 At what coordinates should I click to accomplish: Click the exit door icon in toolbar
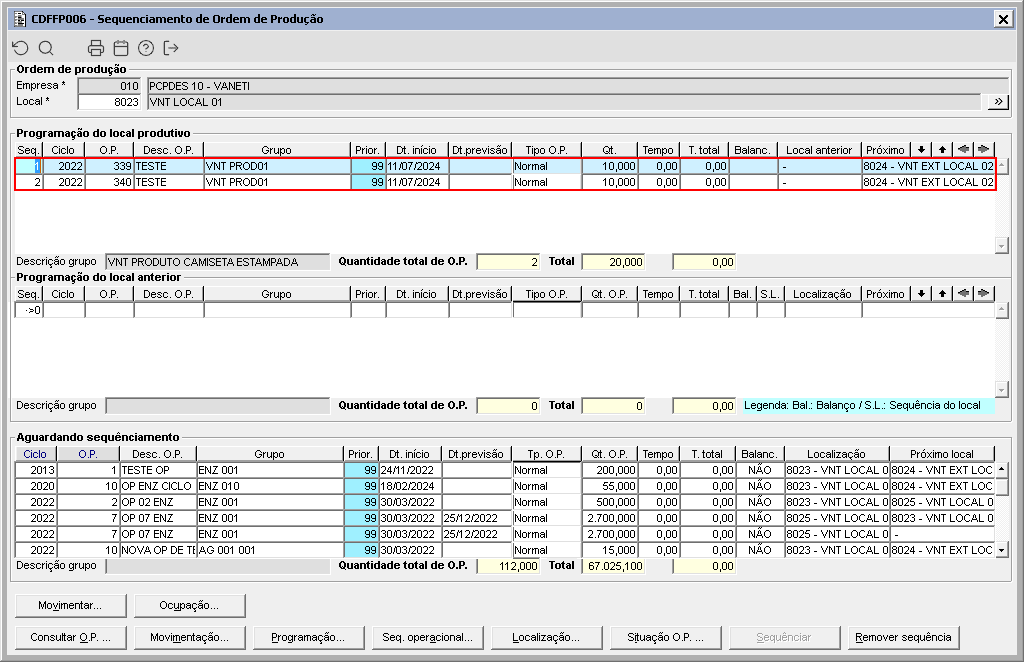[x=171, y=48]
